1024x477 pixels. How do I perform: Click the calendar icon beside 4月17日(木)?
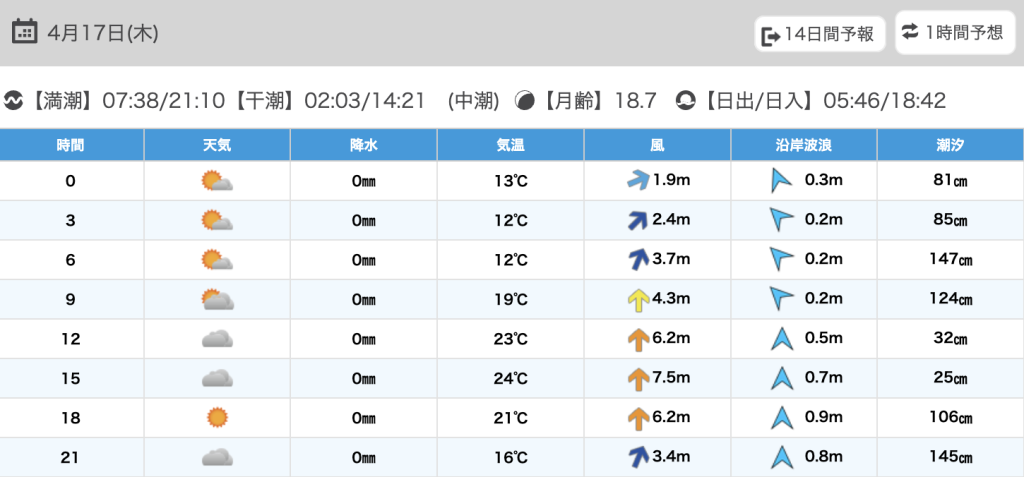click(x=25, y=32)
